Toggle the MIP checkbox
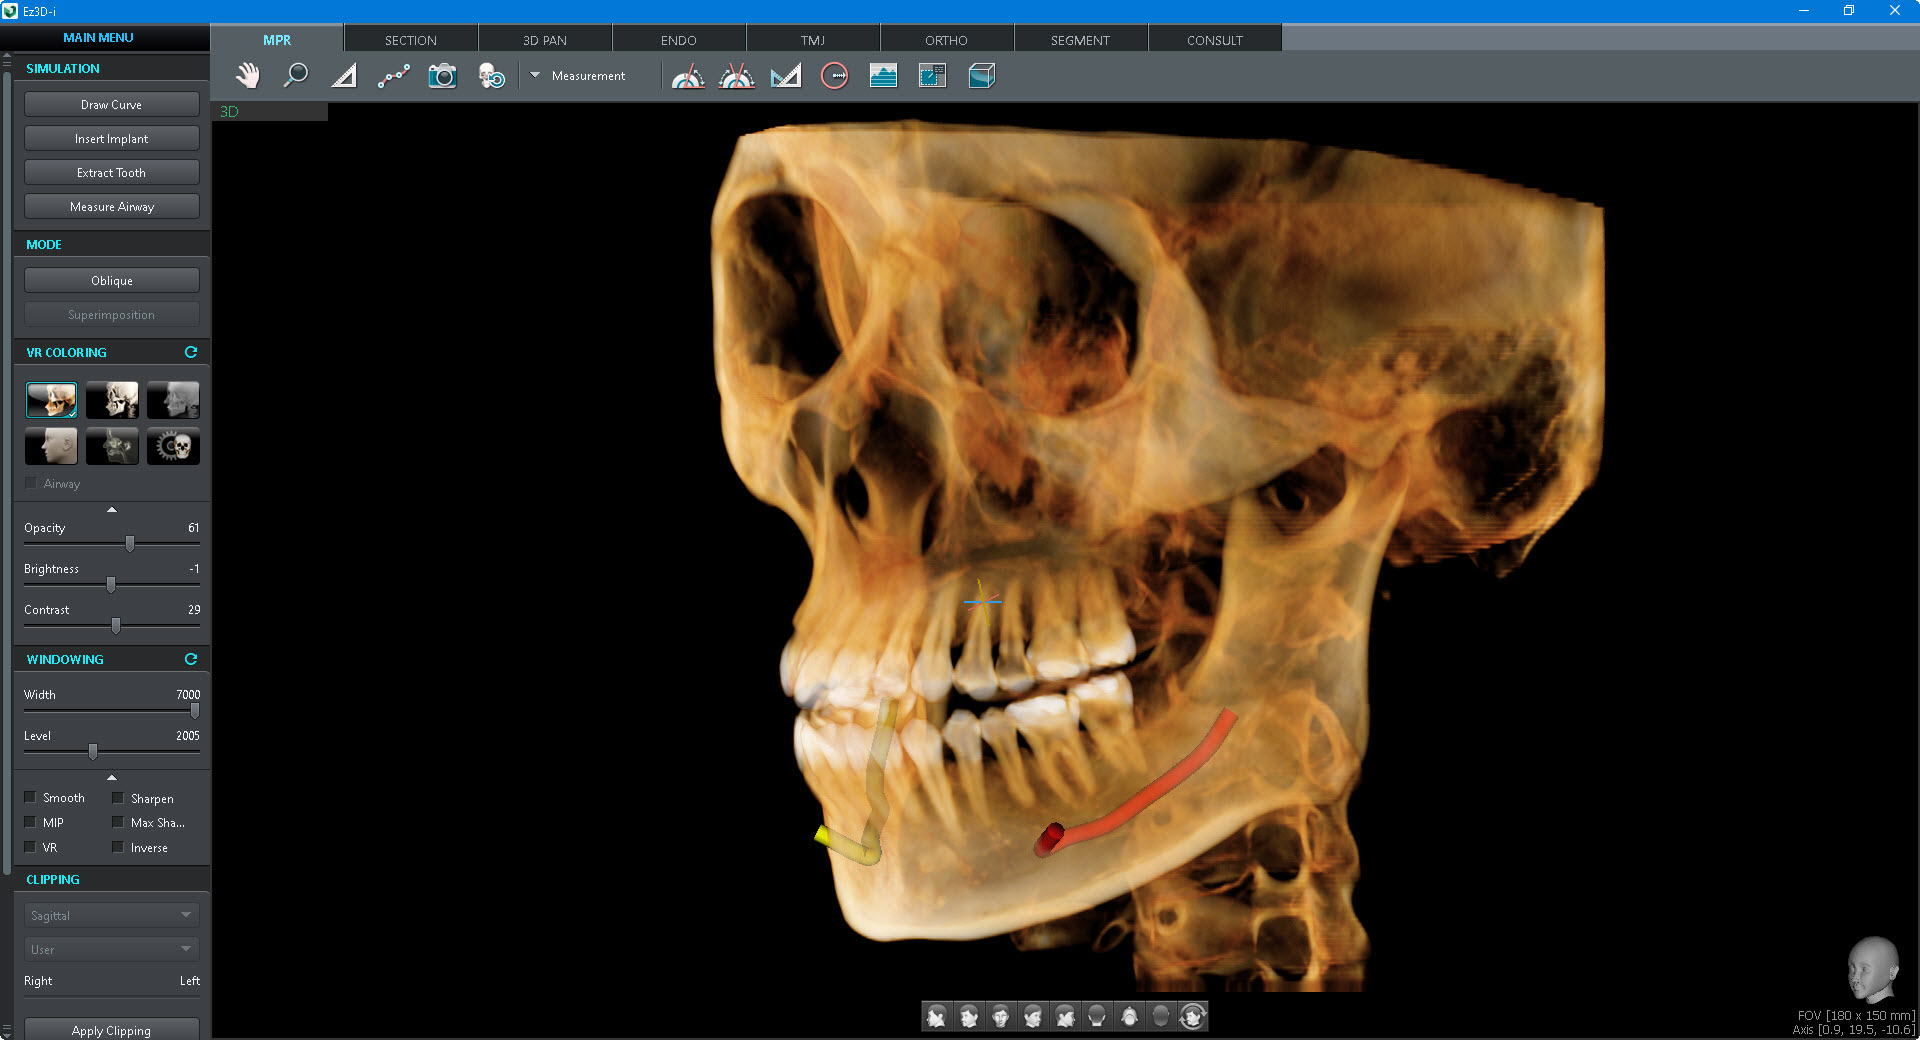The height and width of the screenshot is (1040, 1920). pyautogui.click(x=31, y=822)
